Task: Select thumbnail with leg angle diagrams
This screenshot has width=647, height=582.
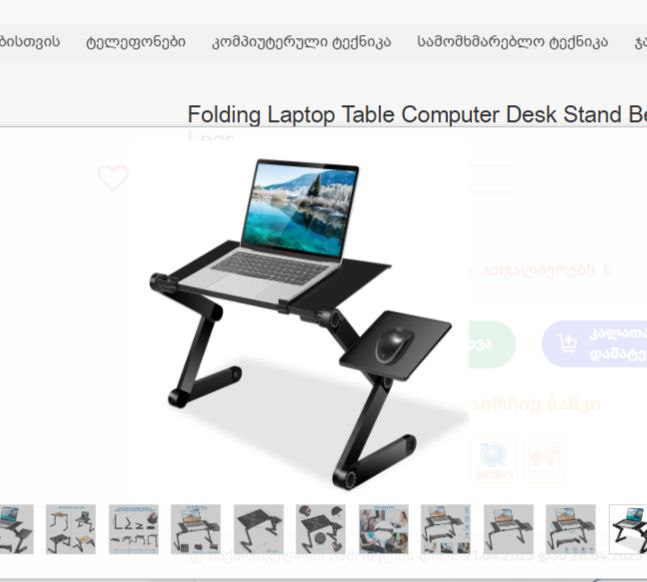Action: point(134,529)
